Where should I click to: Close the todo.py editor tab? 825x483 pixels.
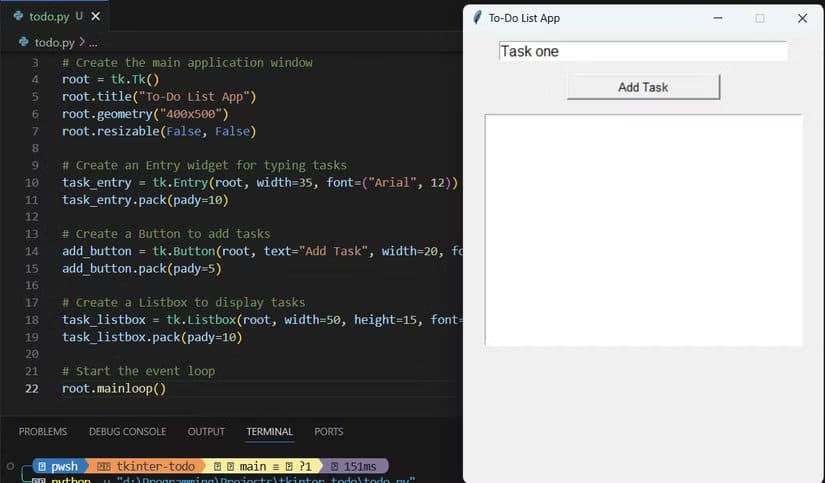pos(96,17)
